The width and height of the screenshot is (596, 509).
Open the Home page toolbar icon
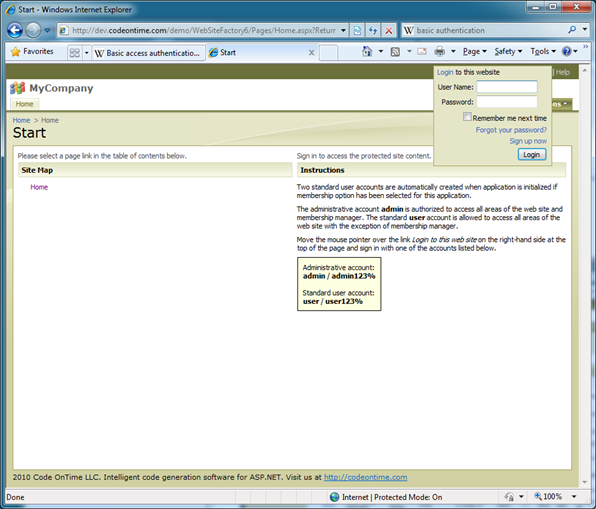coord(367,51)
